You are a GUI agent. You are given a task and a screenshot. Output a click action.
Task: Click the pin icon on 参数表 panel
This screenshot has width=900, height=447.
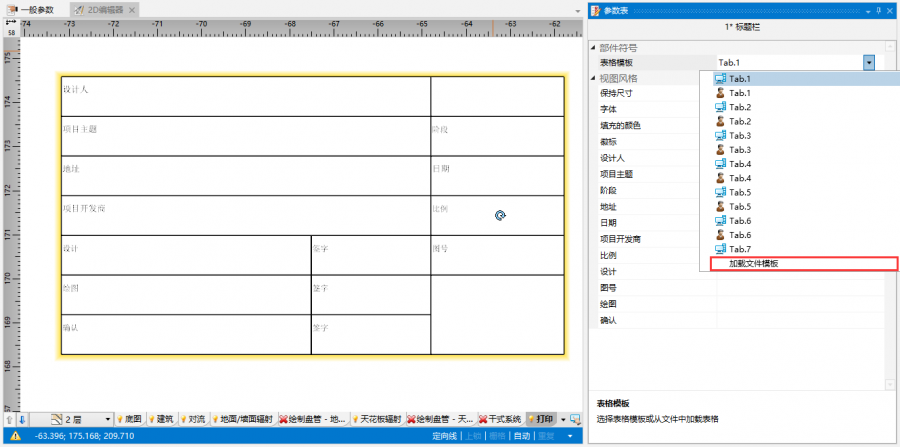coord(878,10)
